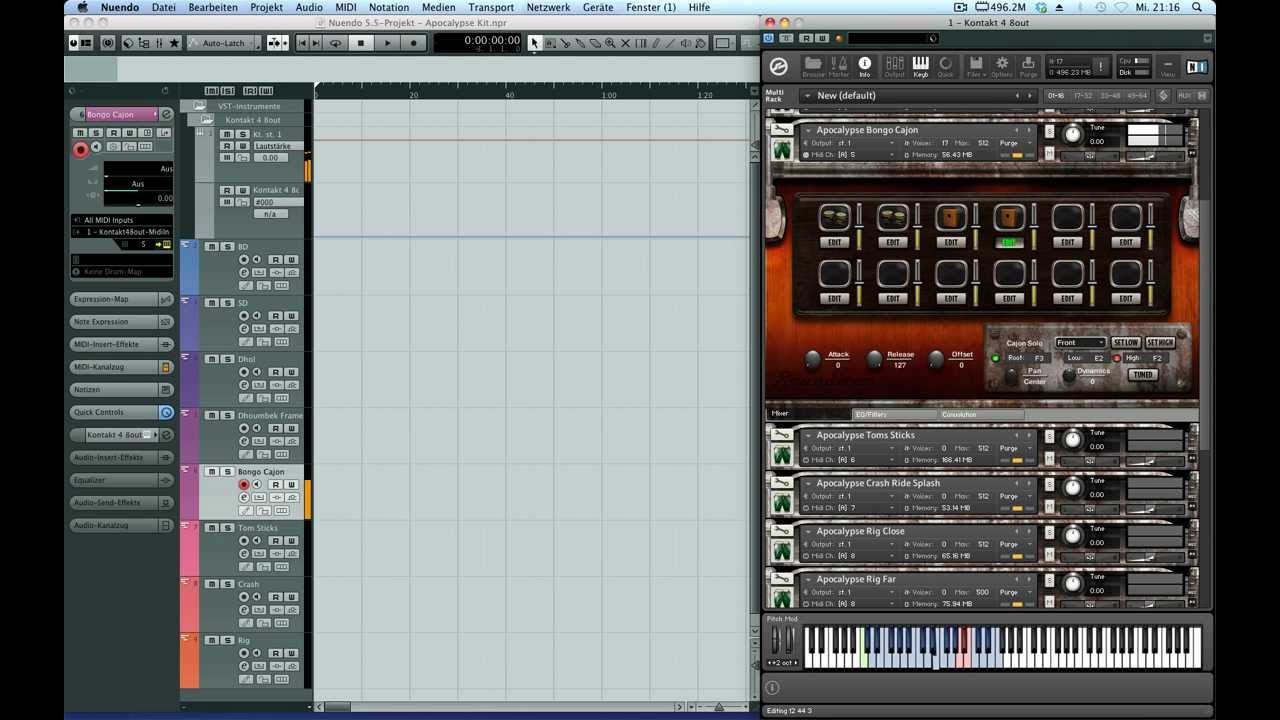Image resolution: width=1280 pixels, height=720 pixels.
Task: Open the Auto-Latch automation mode dropdown
Action: pyautogui.click(x=225, y=43)
